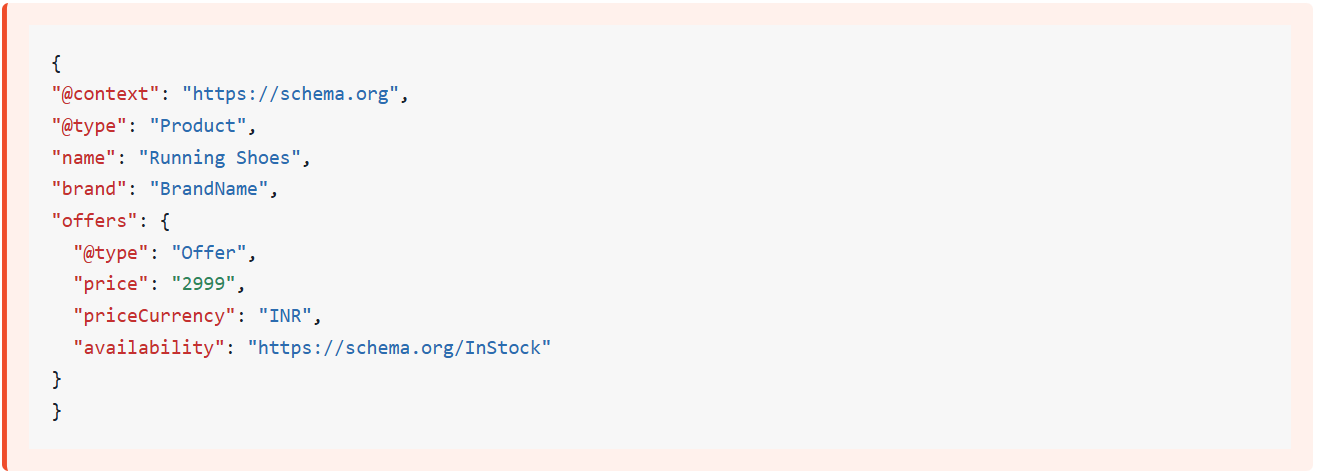Select the "INR" currency value

(290, 316)
